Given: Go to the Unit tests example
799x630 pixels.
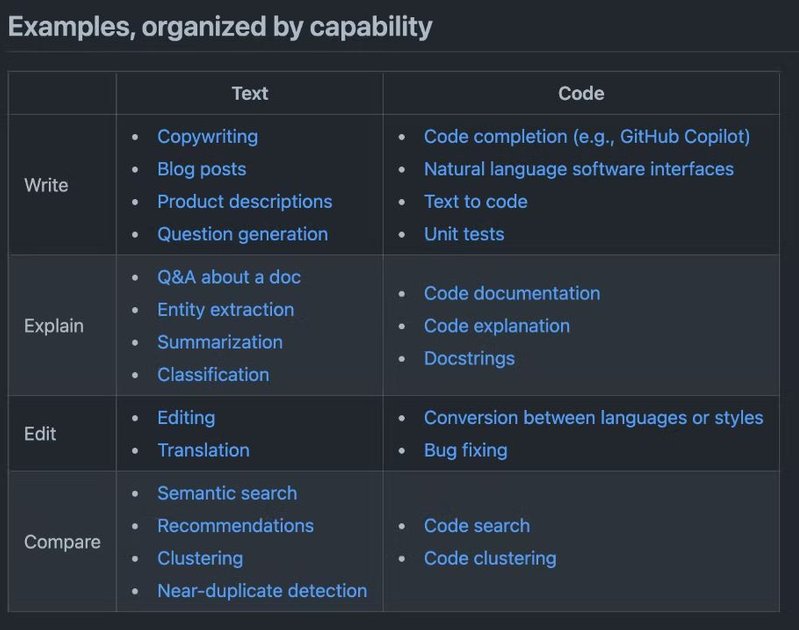Looking at the screenshot, I should point(463,234).
